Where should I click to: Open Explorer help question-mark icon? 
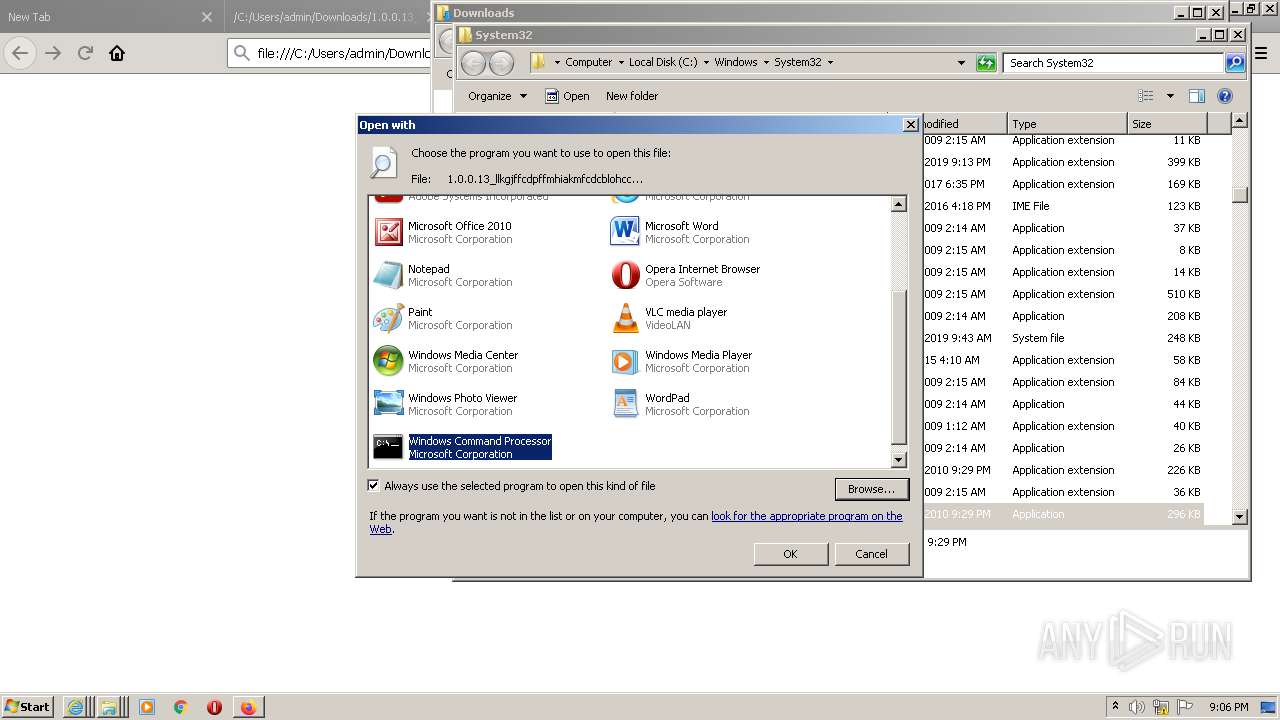coord(1225,96)
